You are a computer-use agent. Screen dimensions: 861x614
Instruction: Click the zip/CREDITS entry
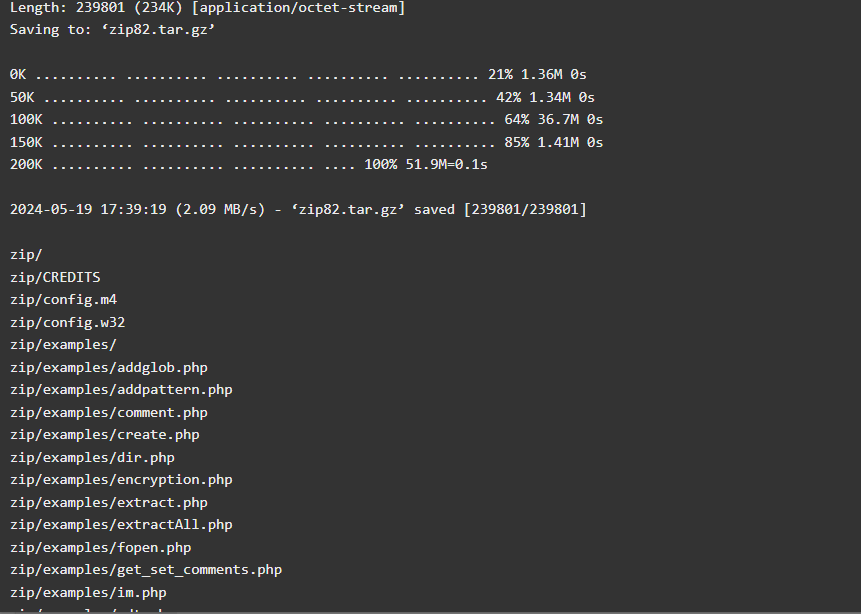(x=55, y=277)
